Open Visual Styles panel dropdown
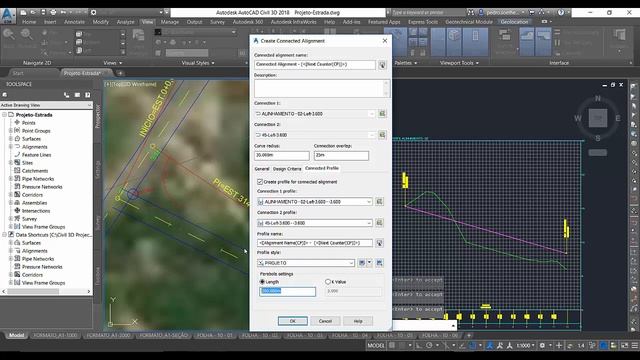Image resolution: width=640 pixels, height=360 pixels. click(198, 63)
